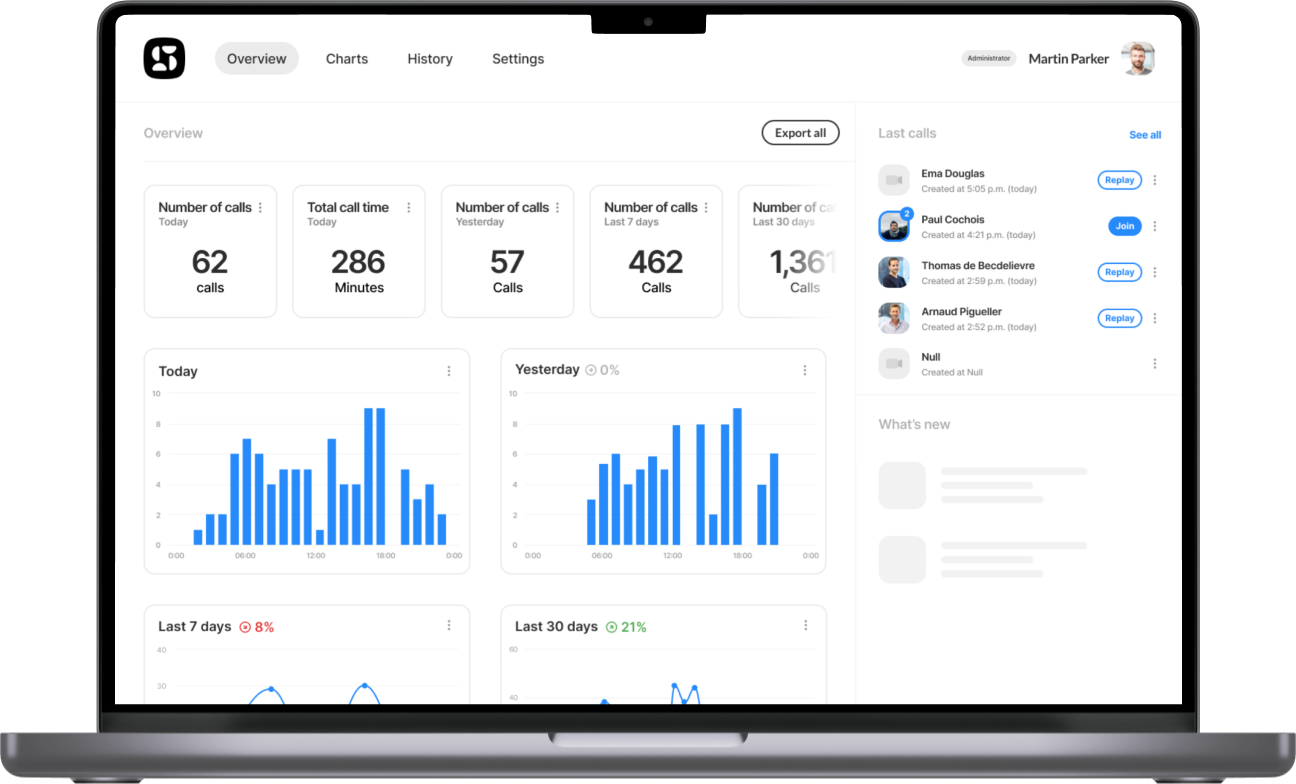Replay the Ema Douglas call
The width and height of the screenshot is (1296, 784).
(x=1119, y=180)
